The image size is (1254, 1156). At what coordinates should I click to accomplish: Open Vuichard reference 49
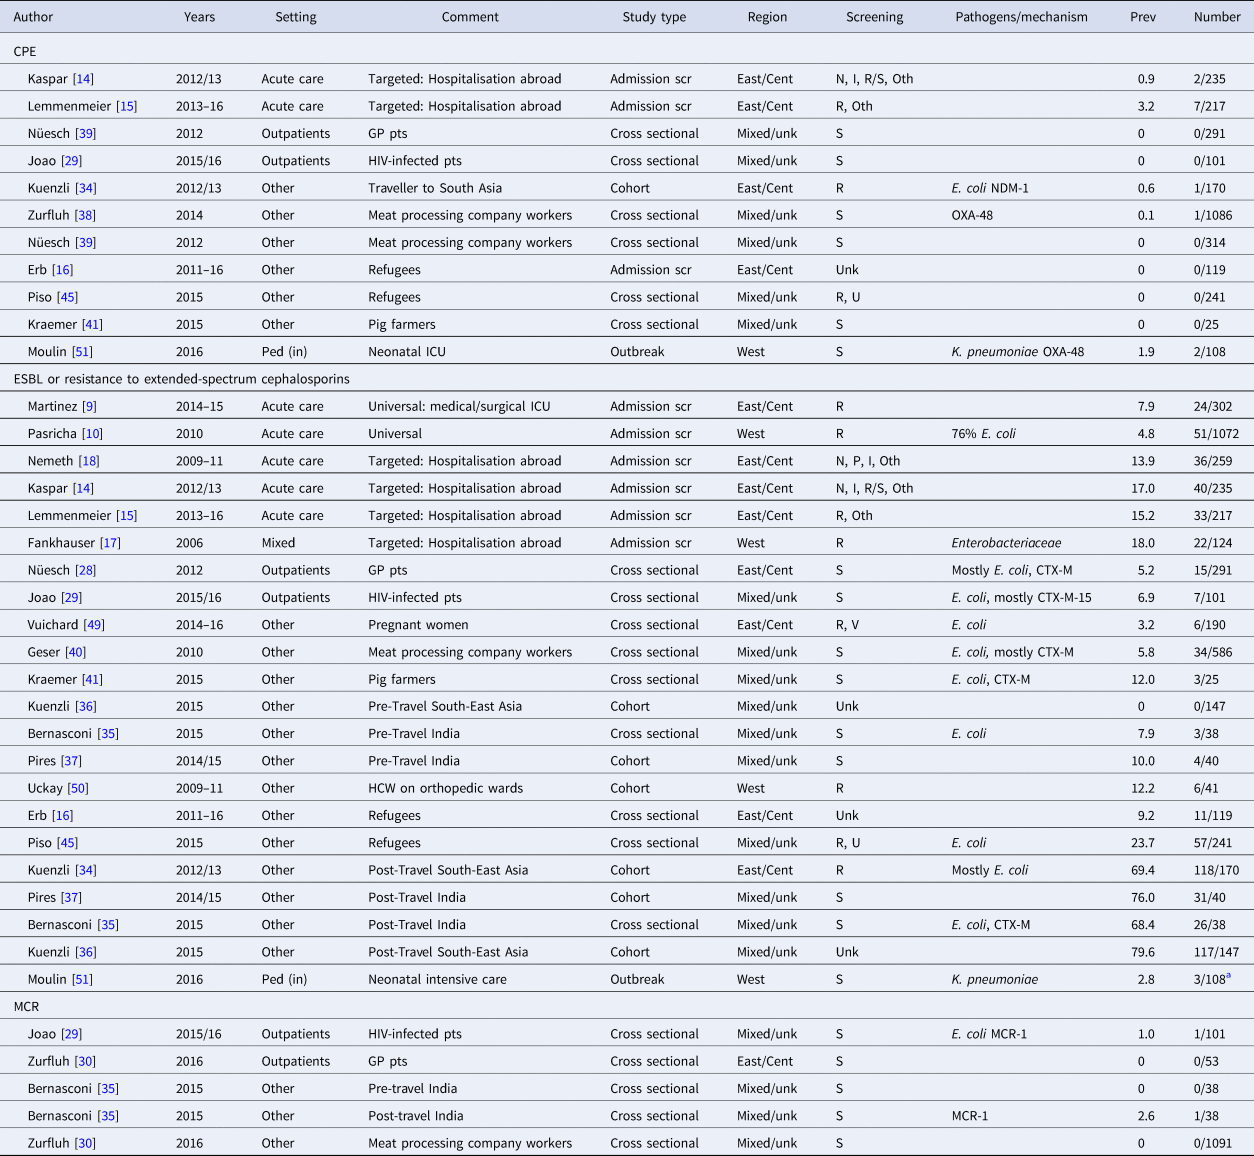point(94,625)
